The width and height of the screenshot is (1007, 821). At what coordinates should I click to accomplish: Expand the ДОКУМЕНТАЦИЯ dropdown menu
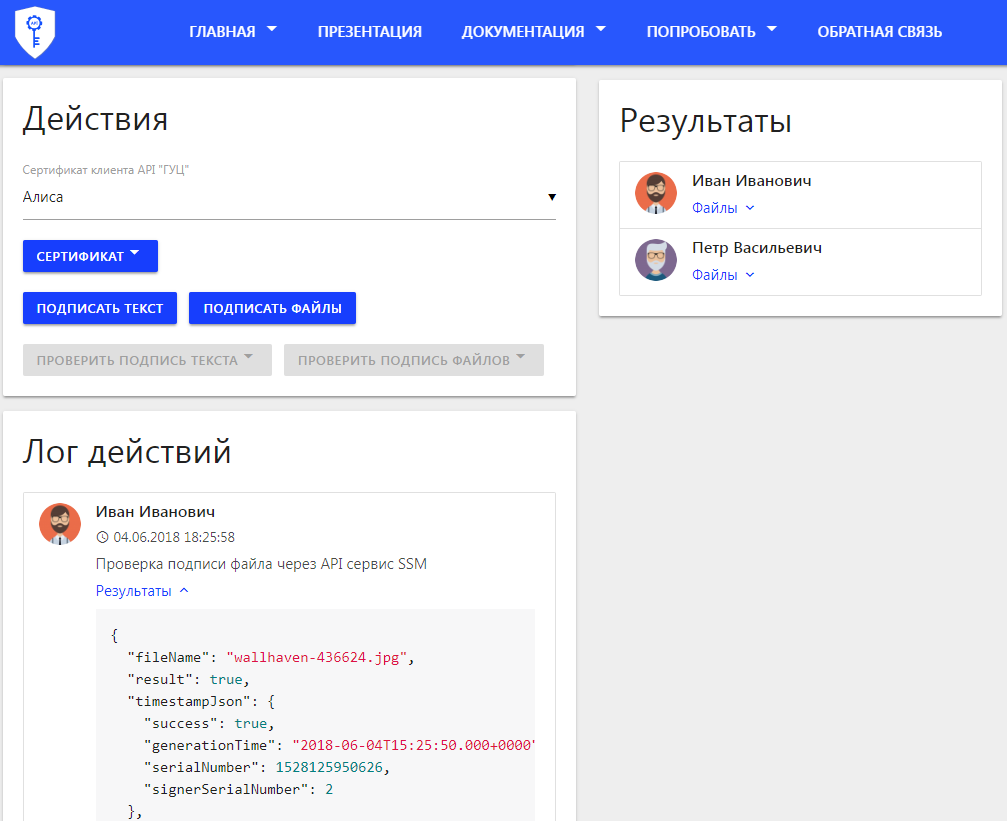click(x=533, y=32)
